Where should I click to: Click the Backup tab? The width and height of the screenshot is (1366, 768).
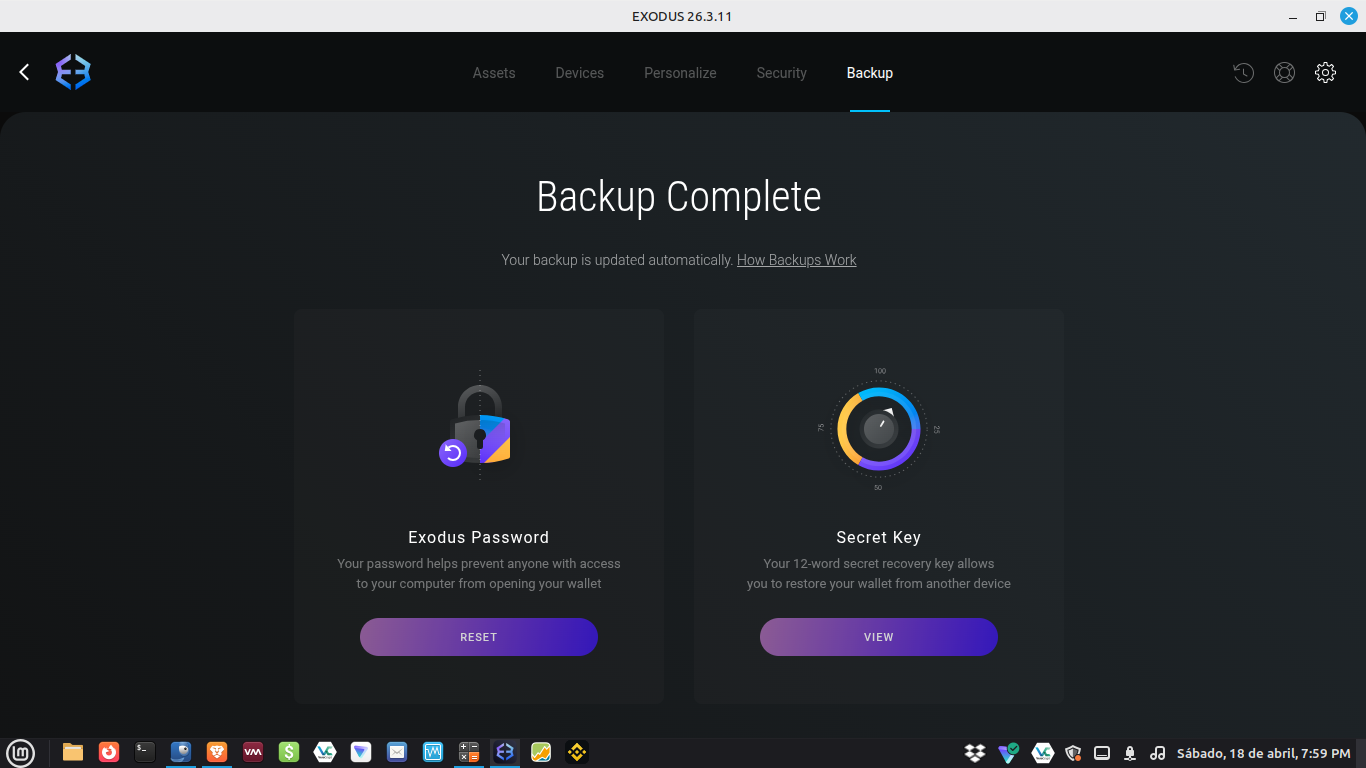click(870, 73)
